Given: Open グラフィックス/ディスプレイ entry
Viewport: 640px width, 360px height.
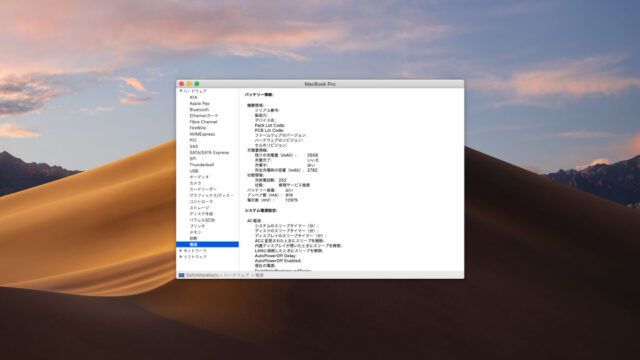Looking at the screenshot, I should (211, 196).
